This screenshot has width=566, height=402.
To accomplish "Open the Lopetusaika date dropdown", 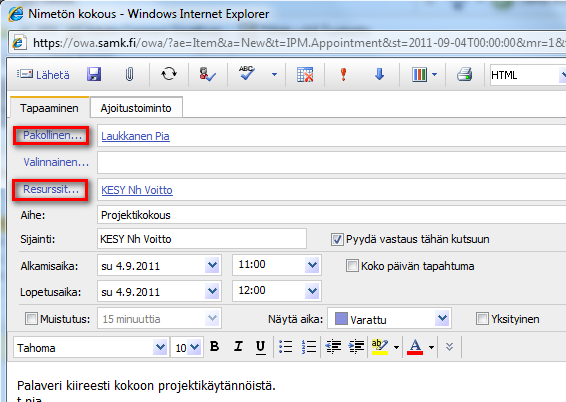I will click(212, 291).
